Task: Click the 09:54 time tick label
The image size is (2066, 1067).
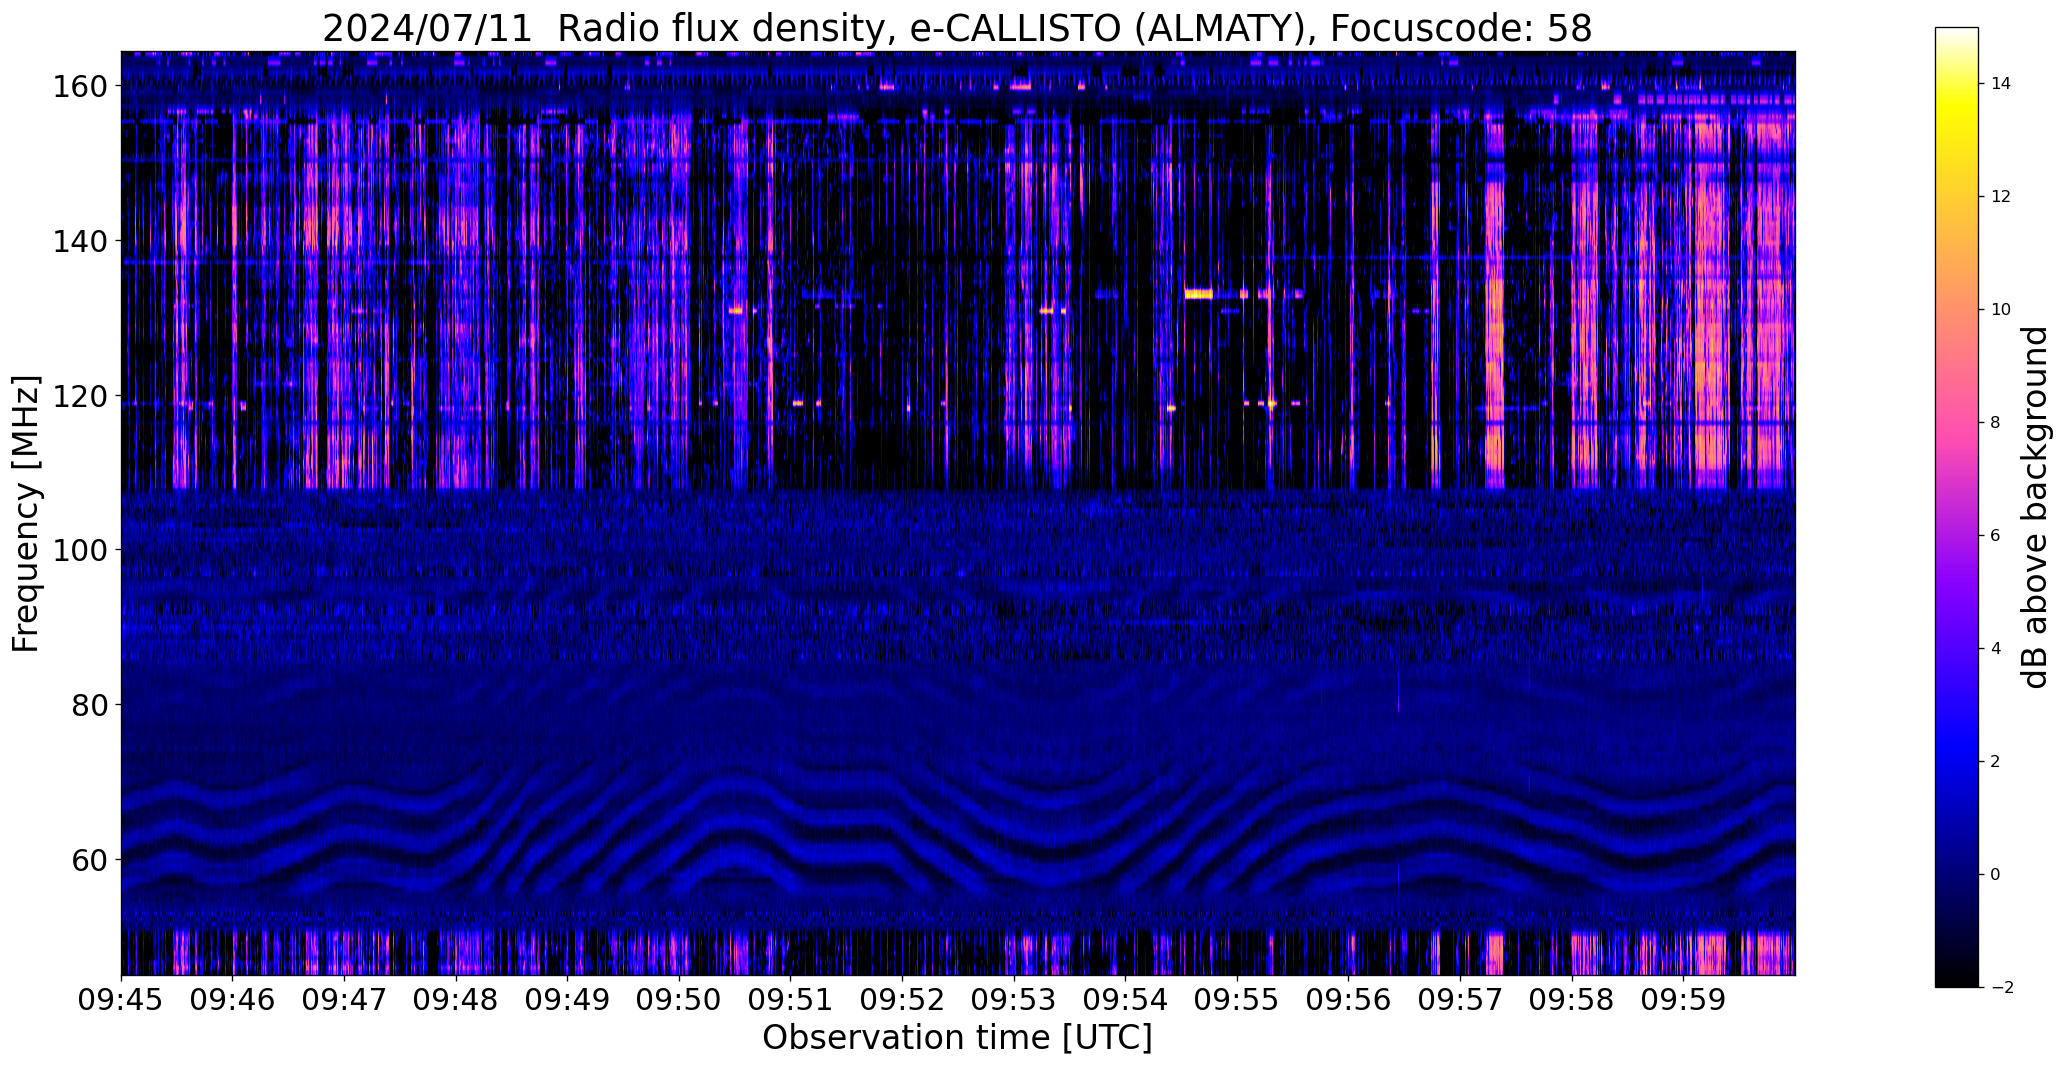Action: [1126, 999]
